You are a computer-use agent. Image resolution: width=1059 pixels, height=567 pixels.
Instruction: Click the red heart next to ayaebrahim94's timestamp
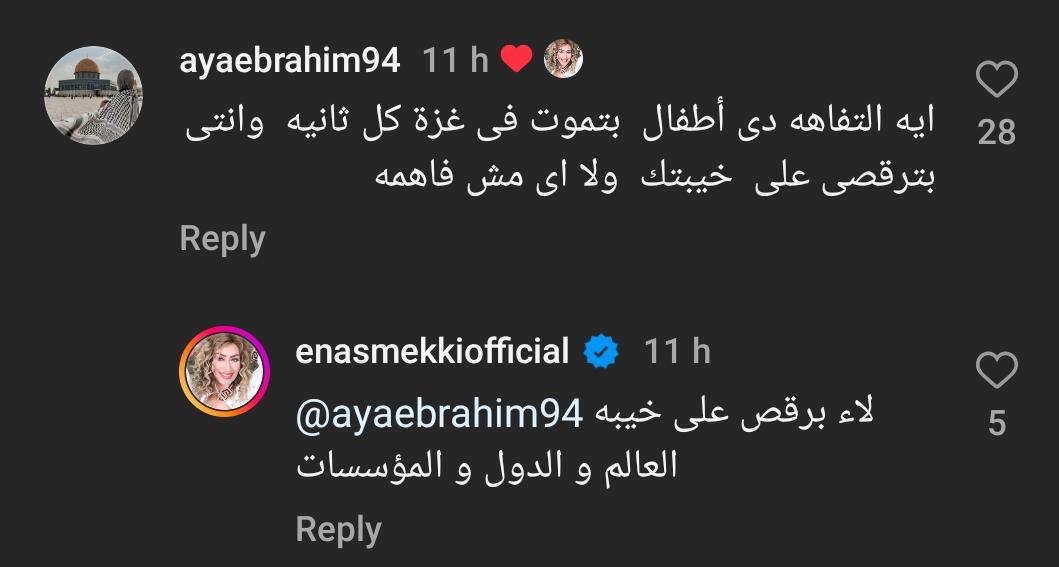516,61
